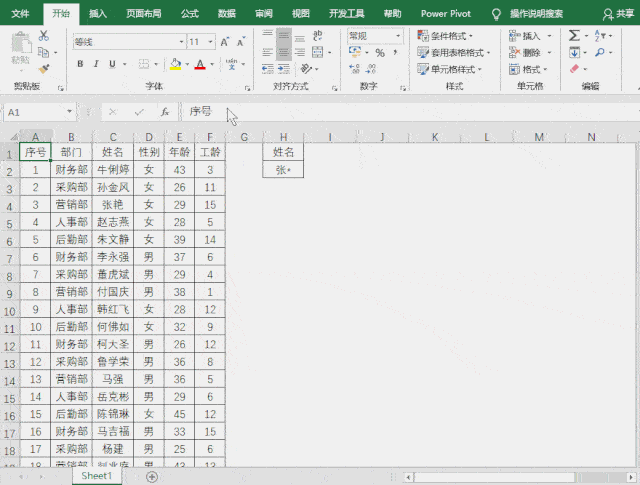The width and height of the screenshot is (640, 485).
Task: Click the Clear eraser icon
Action: tap(574, 69)
